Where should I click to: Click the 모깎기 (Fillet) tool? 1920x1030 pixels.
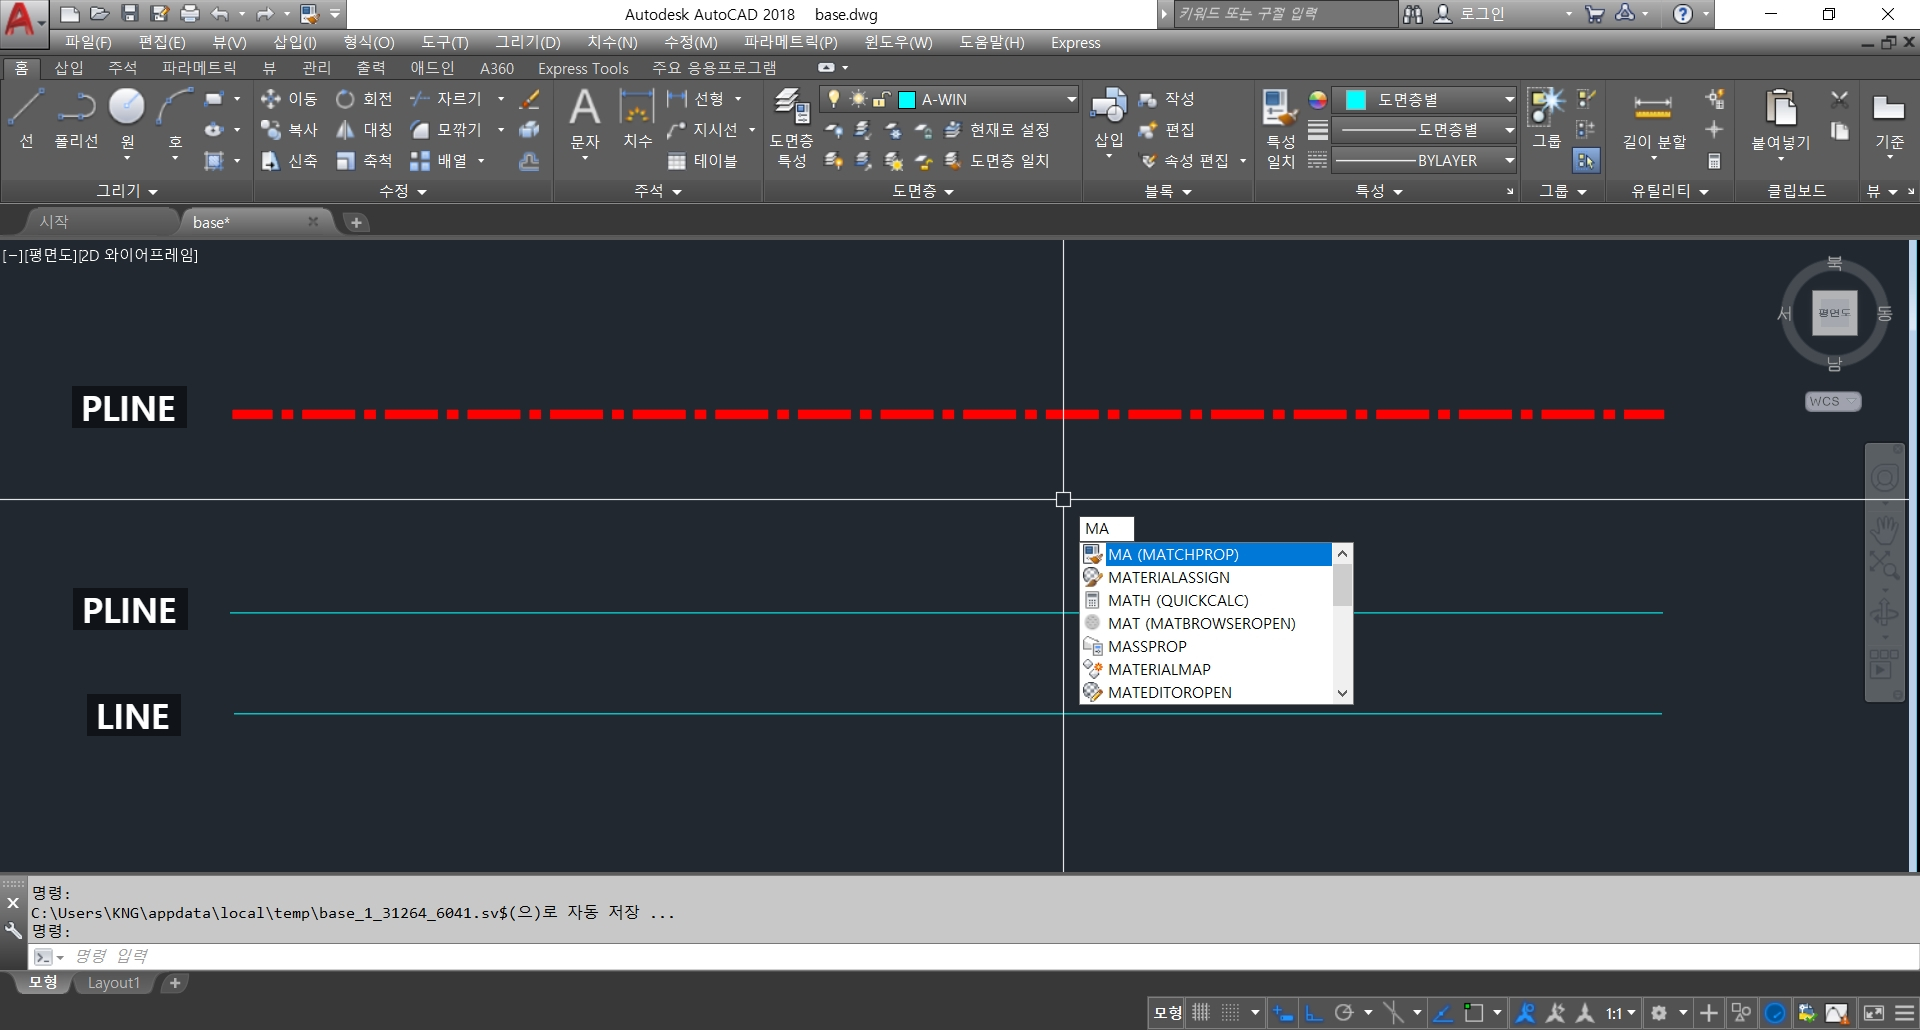(446, 130)
